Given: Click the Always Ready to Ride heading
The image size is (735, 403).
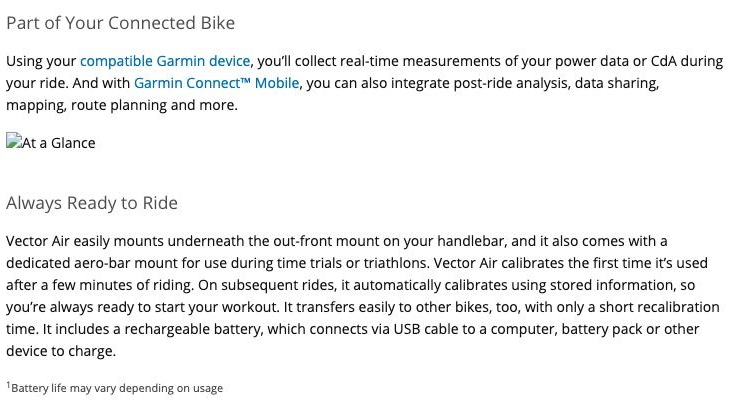Looking at the screenshot, I should [x=92, y=203].
